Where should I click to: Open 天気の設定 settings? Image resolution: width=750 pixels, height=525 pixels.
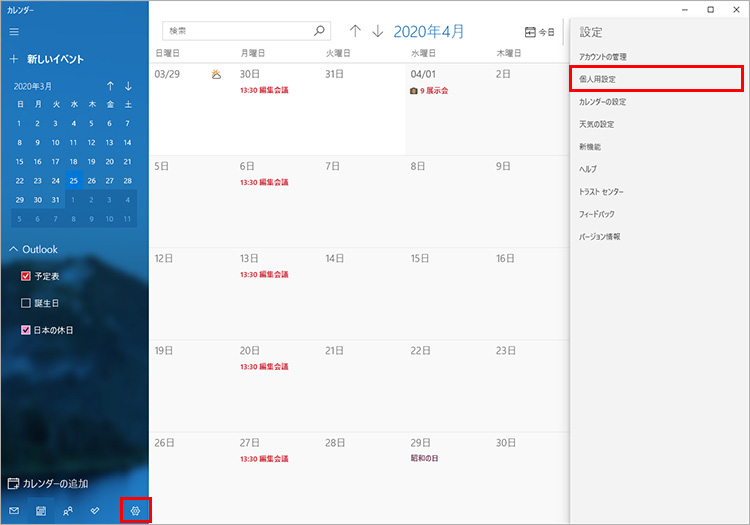pos(596,124)
